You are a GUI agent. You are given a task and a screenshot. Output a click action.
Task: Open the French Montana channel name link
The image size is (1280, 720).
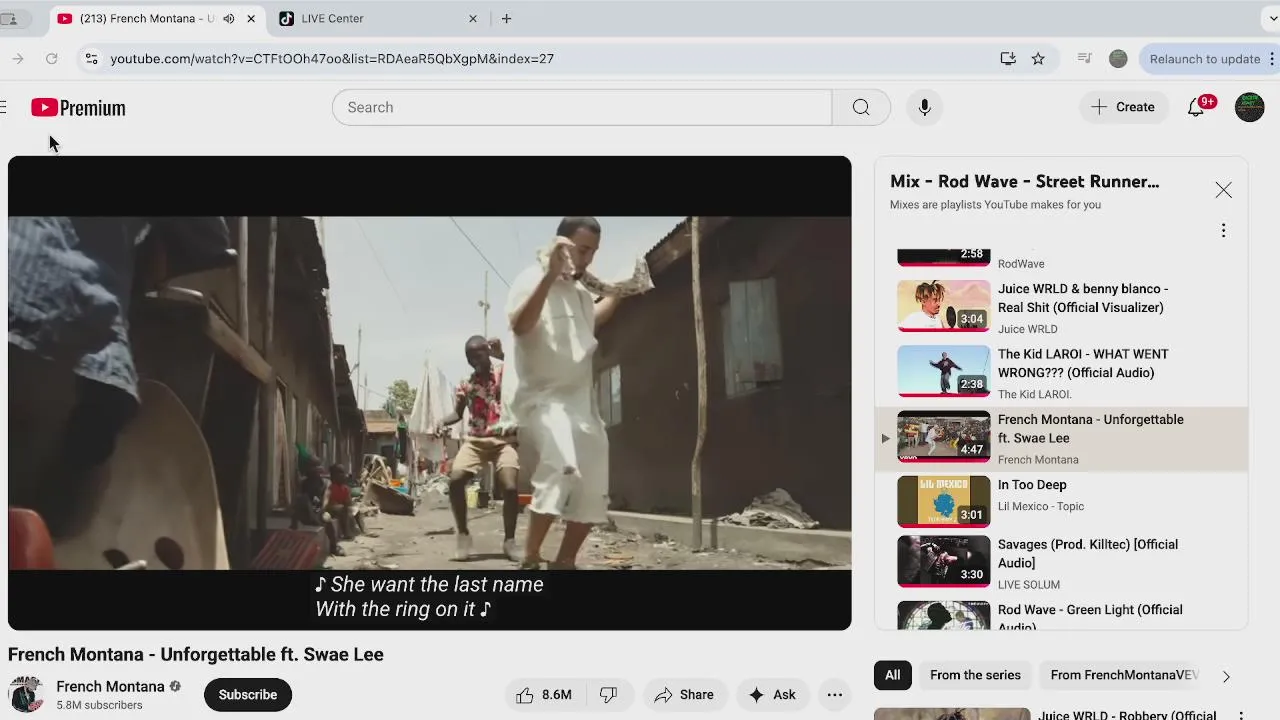(110, 686)
